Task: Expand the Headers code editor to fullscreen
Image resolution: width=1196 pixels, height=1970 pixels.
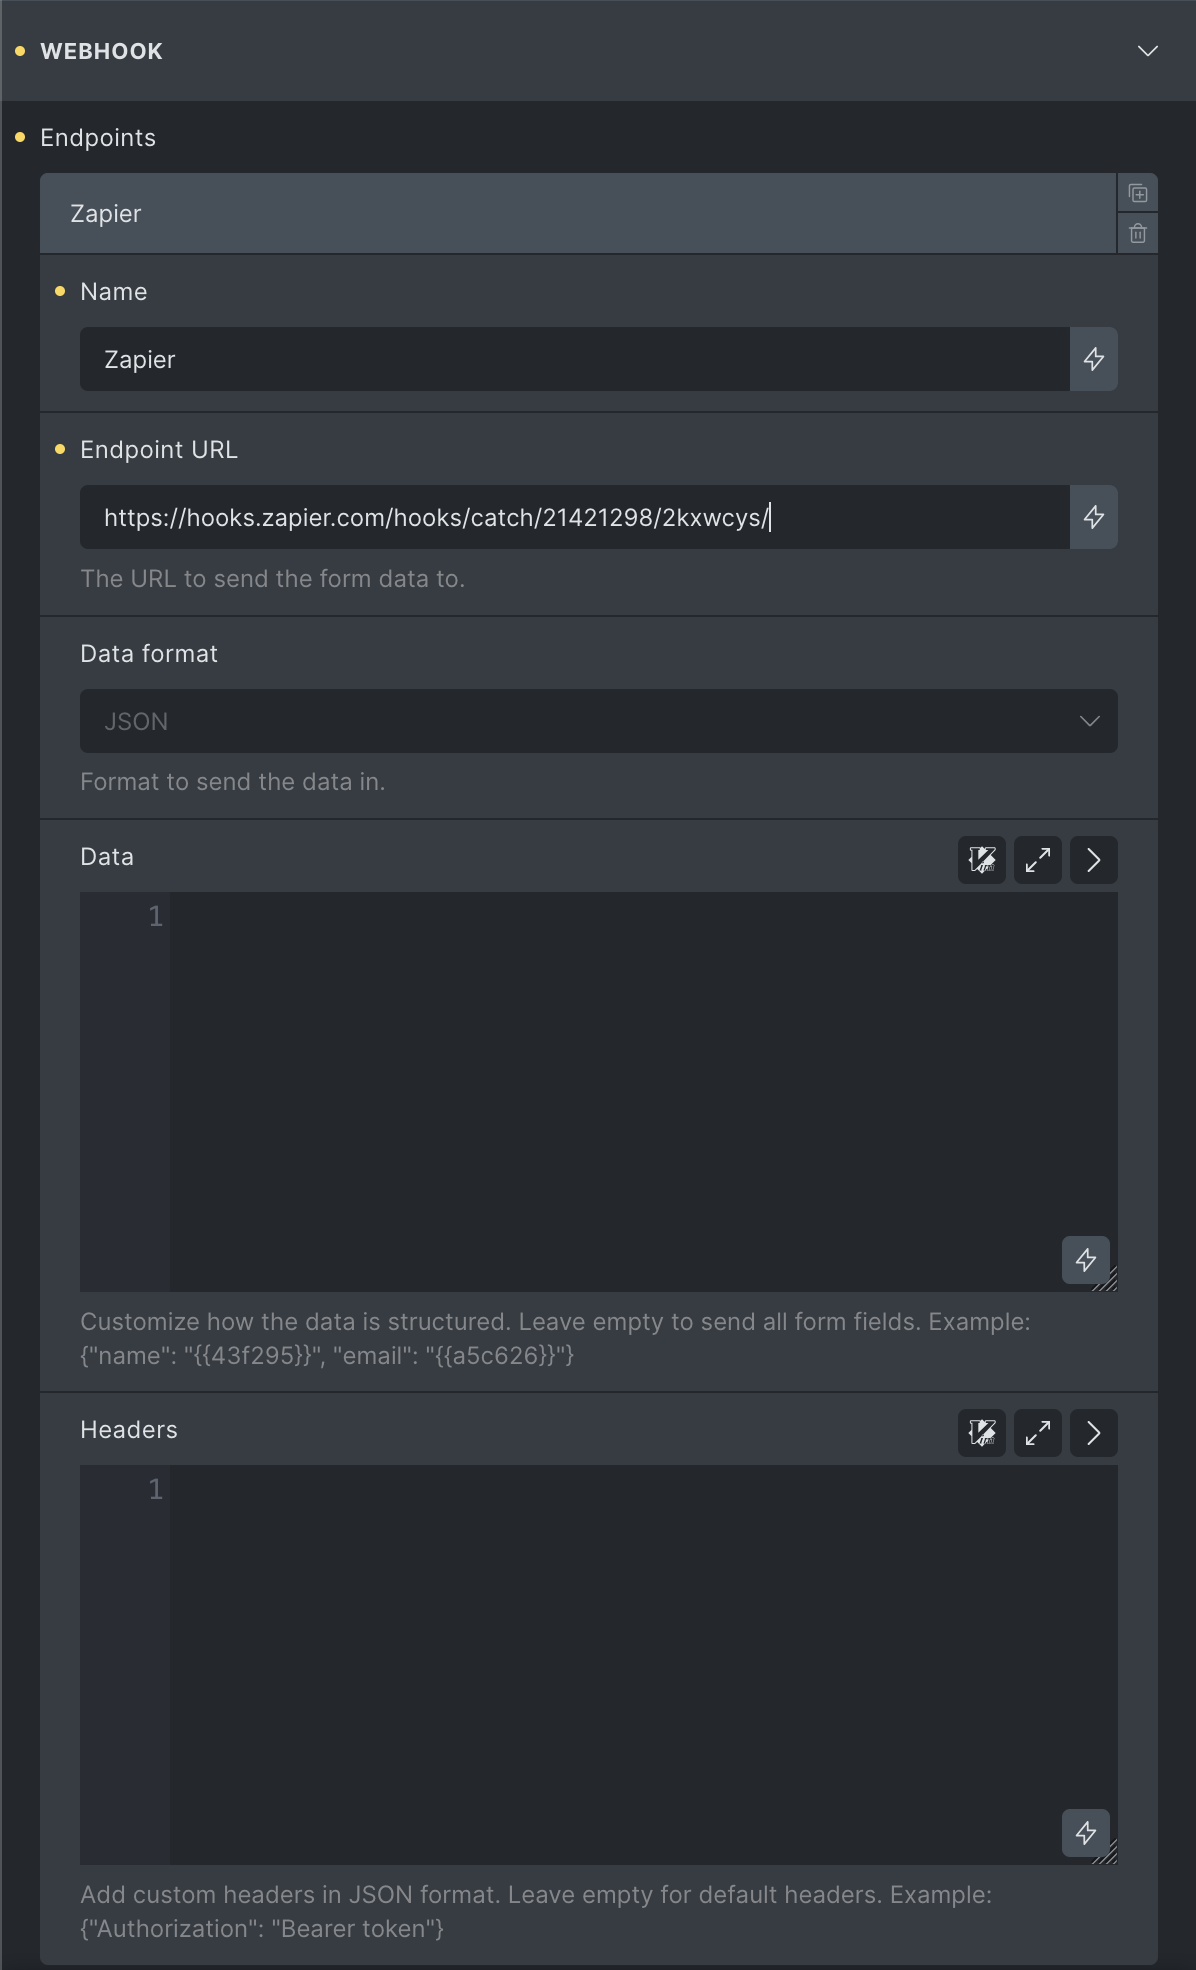Action: click(1037, 1433)
